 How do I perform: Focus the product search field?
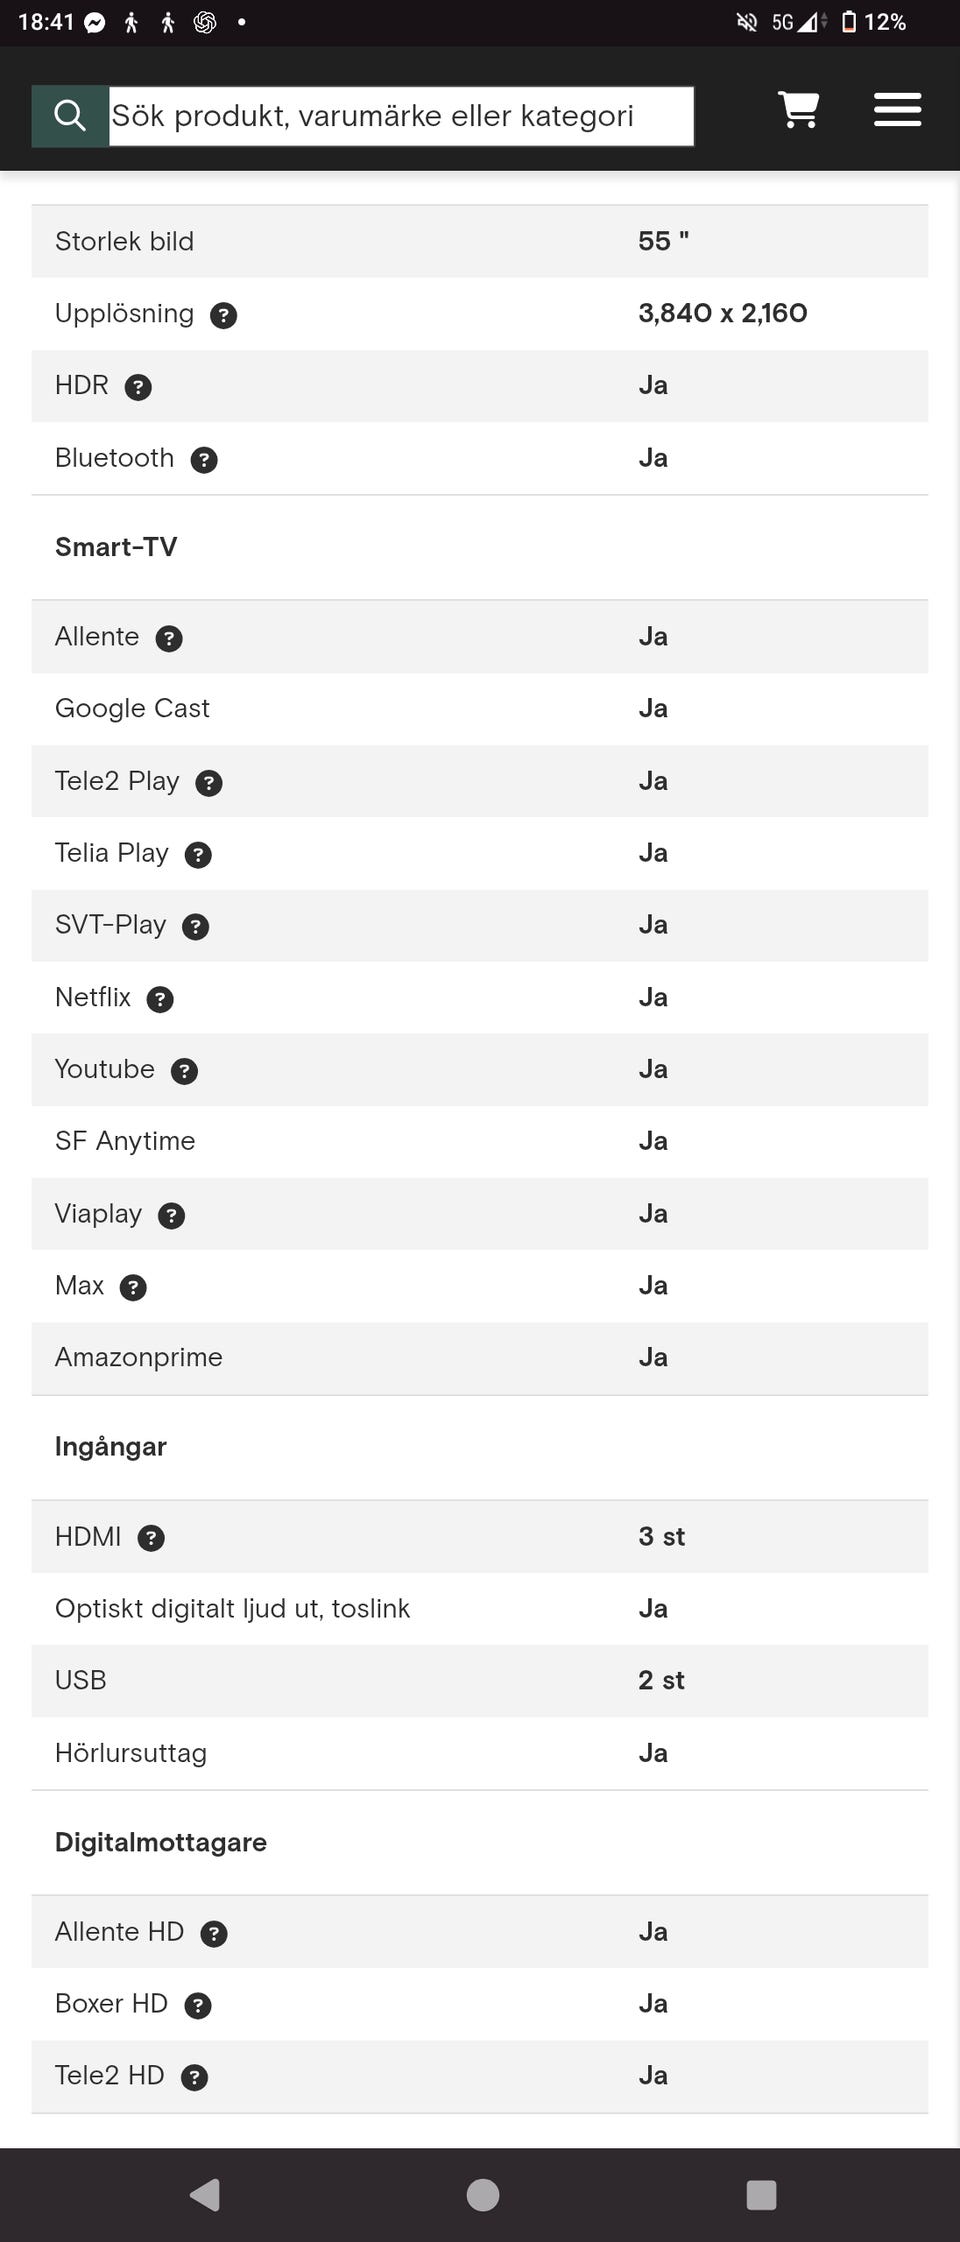(x=400, y=116)
